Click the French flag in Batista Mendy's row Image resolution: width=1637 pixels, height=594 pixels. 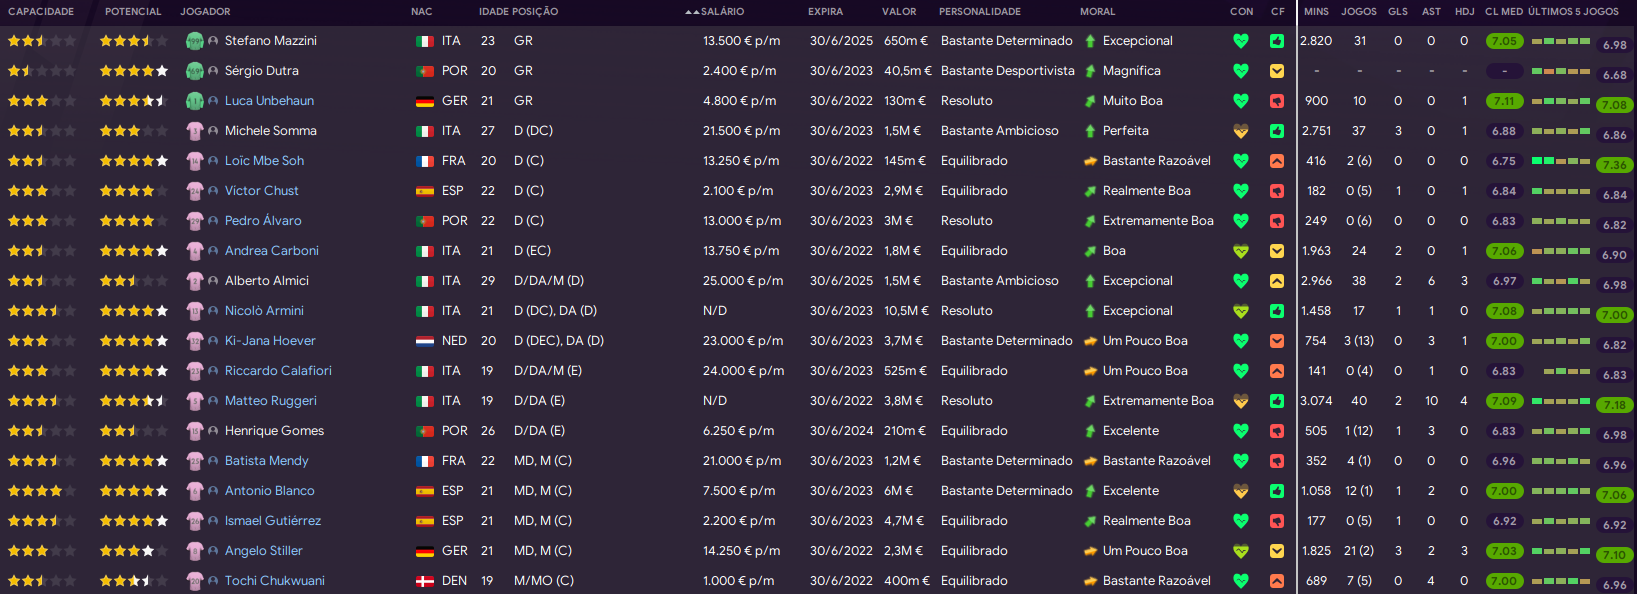point(424,461)
